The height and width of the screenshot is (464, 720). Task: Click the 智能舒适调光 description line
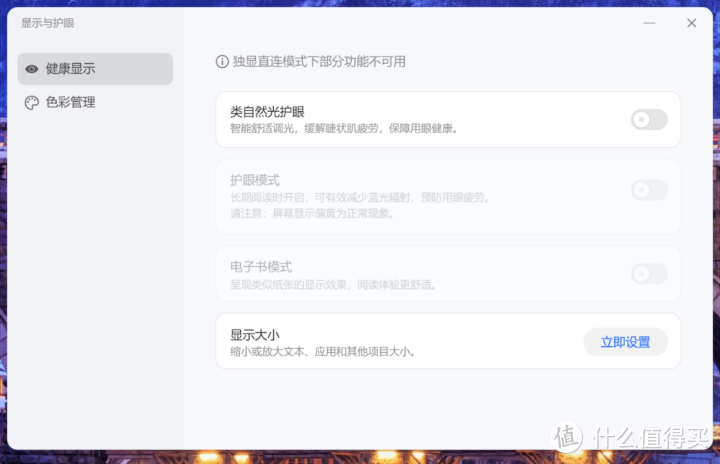[x=344, y=128]
